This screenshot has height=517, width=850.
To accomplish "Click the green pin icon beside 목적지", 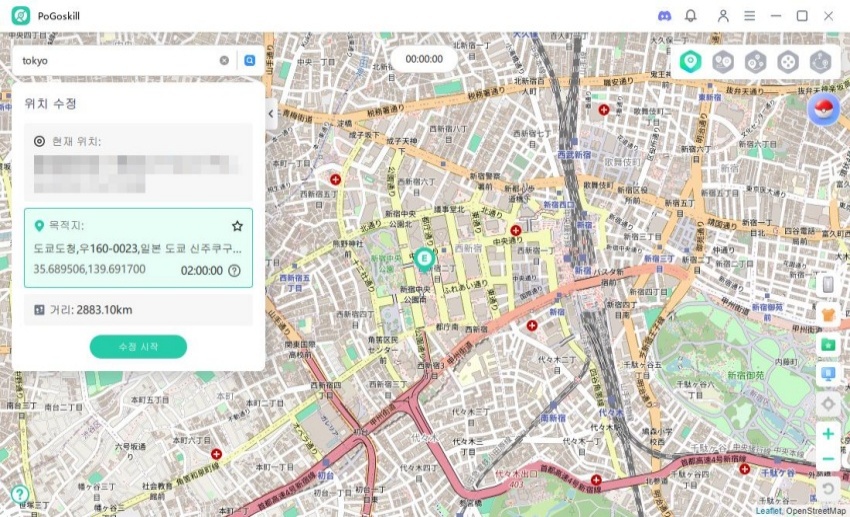I will tap(39, 226).
